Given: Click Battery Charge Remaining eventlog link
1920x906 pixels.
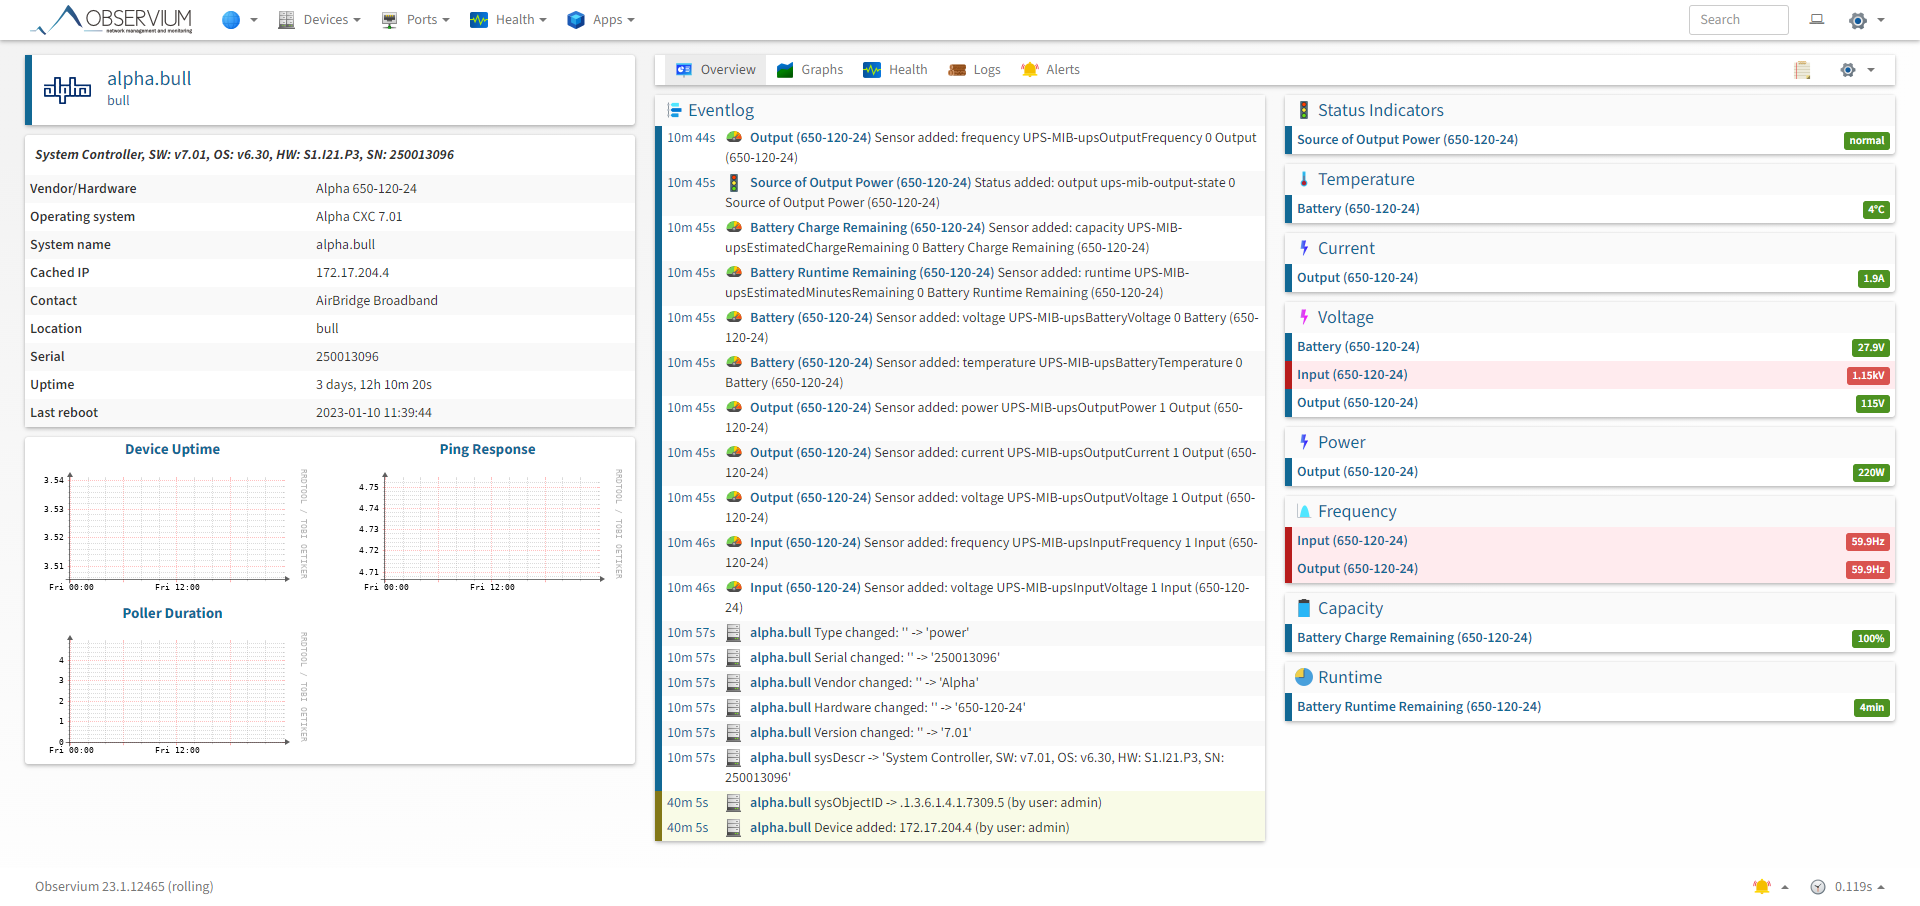Looking at the screenshot, I should pyautogui.click(x=867, y=228).
